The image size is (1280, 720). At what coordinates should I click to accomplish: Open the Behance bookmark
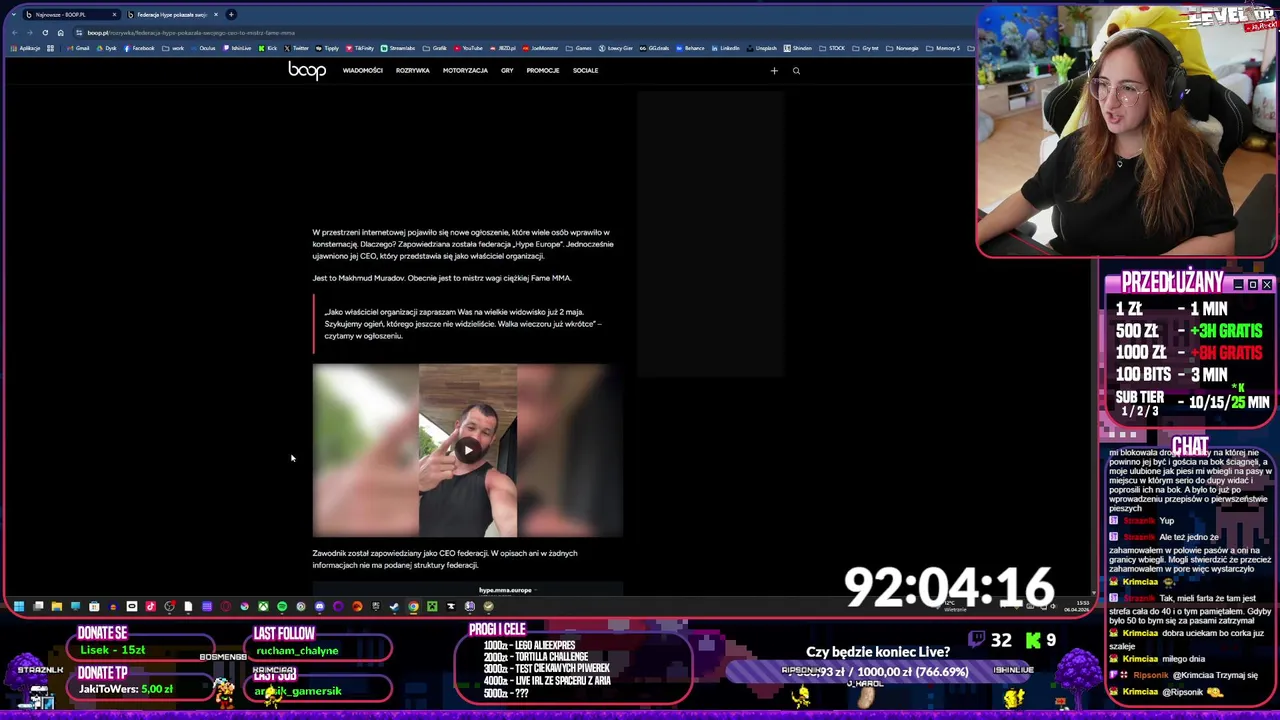[x=690, y=48]
